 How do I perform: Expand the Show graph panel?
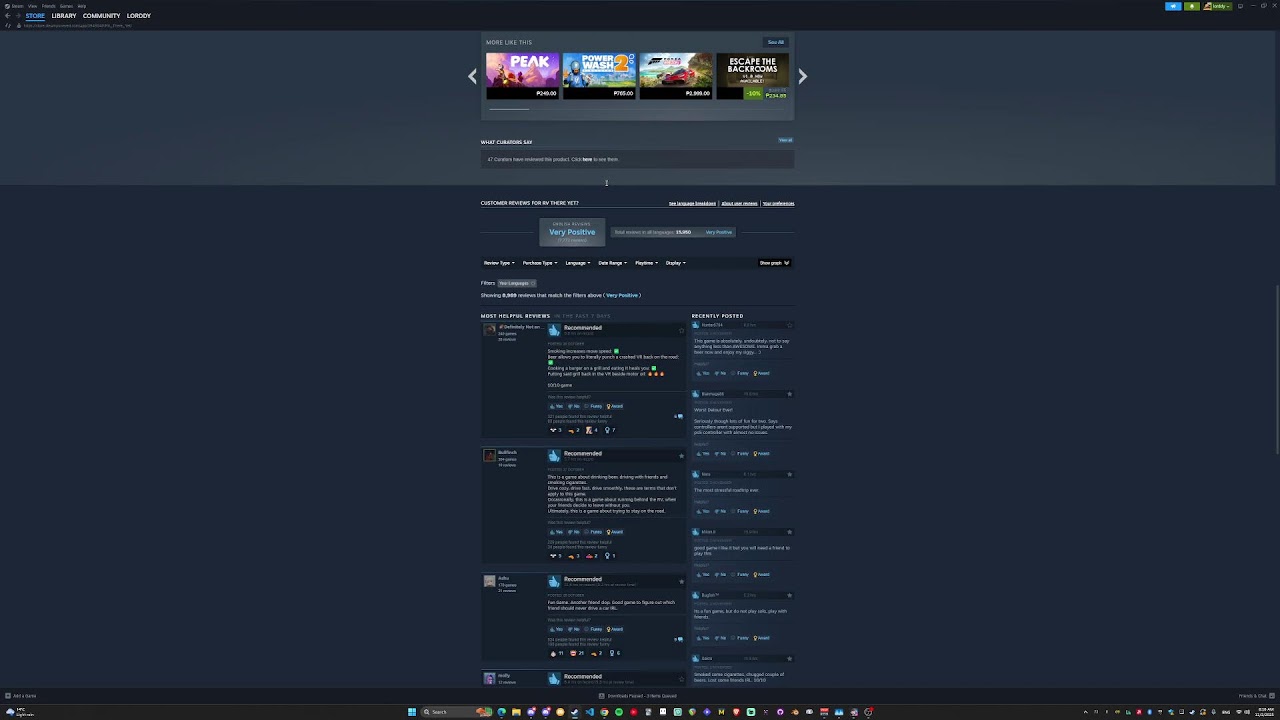tap(774, 263)
